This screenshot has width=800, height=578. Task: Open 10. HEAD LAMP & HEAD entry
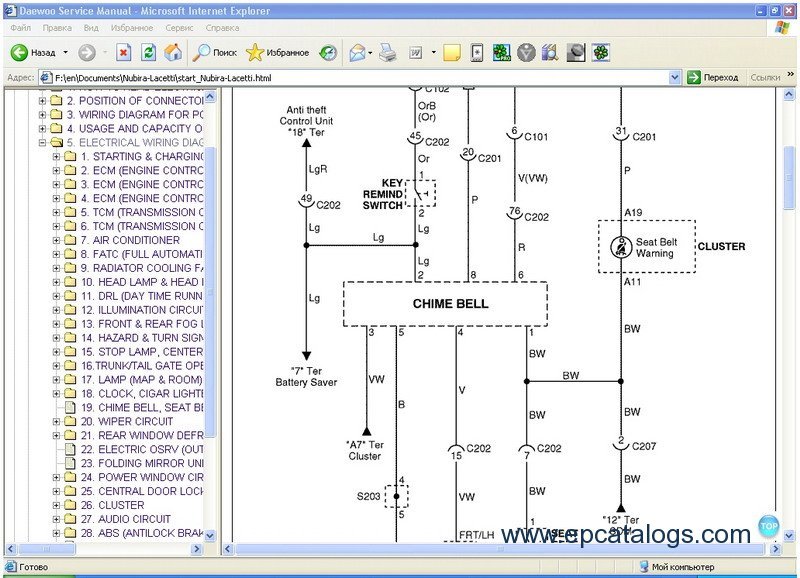142,282
